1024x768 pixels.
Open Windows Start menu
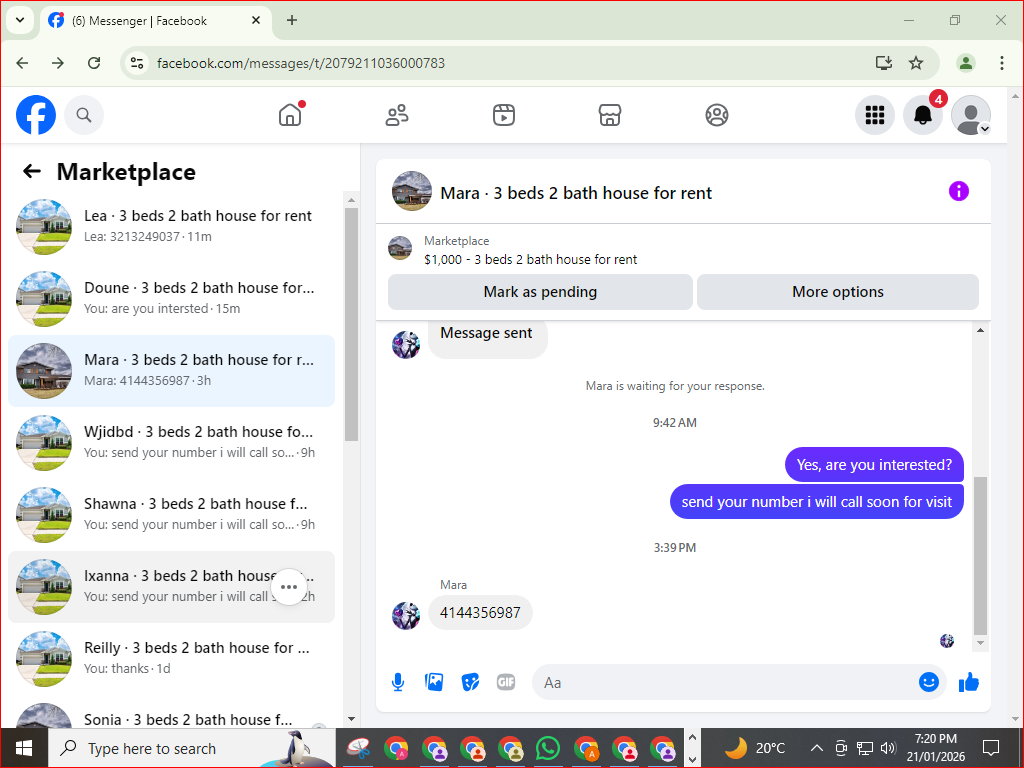(24, 748)
